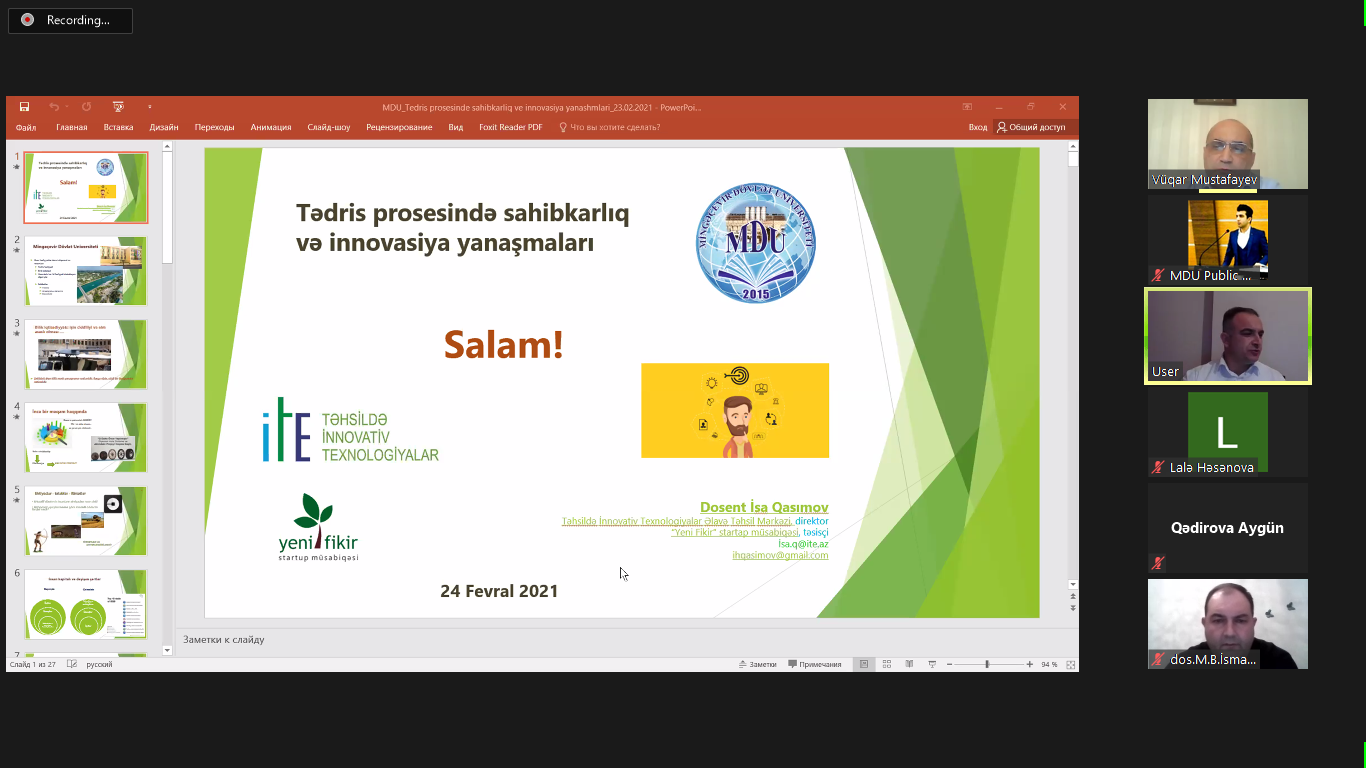Viewport: 1366px width, 768px height.
Task: Start slideshow from beginning via quick access icon
Action: (118, 107)
